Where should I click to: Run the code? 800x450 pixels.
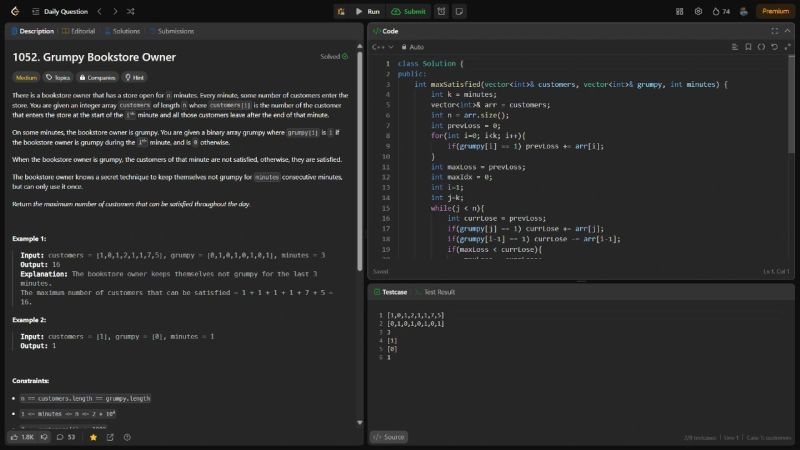click(x=367, y=11)
